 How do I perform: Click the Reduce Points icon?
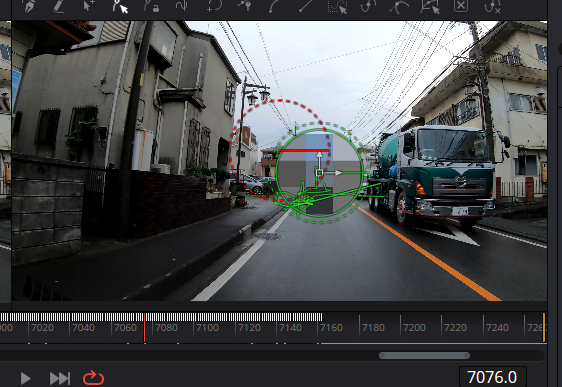pyautogui.click(x=492, y=6)
